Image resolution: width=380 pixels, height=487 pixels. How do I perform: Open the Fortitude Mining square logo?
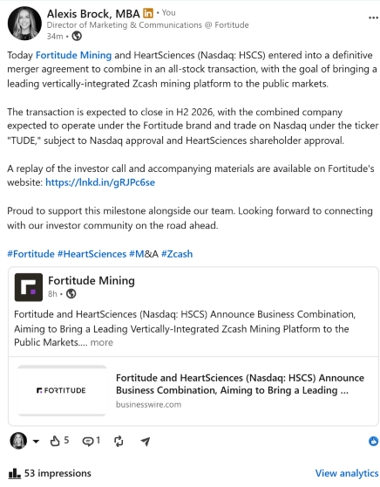[29, 287]
